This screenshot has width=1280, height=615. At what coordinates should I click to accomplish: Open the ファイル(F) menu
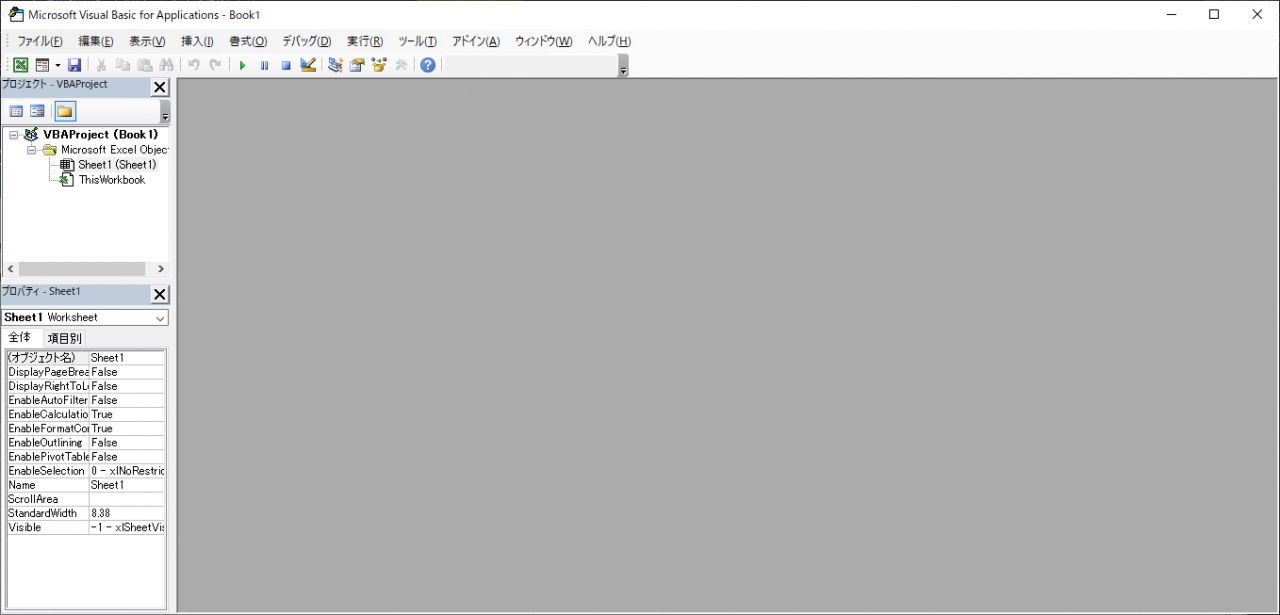point(40,41)
